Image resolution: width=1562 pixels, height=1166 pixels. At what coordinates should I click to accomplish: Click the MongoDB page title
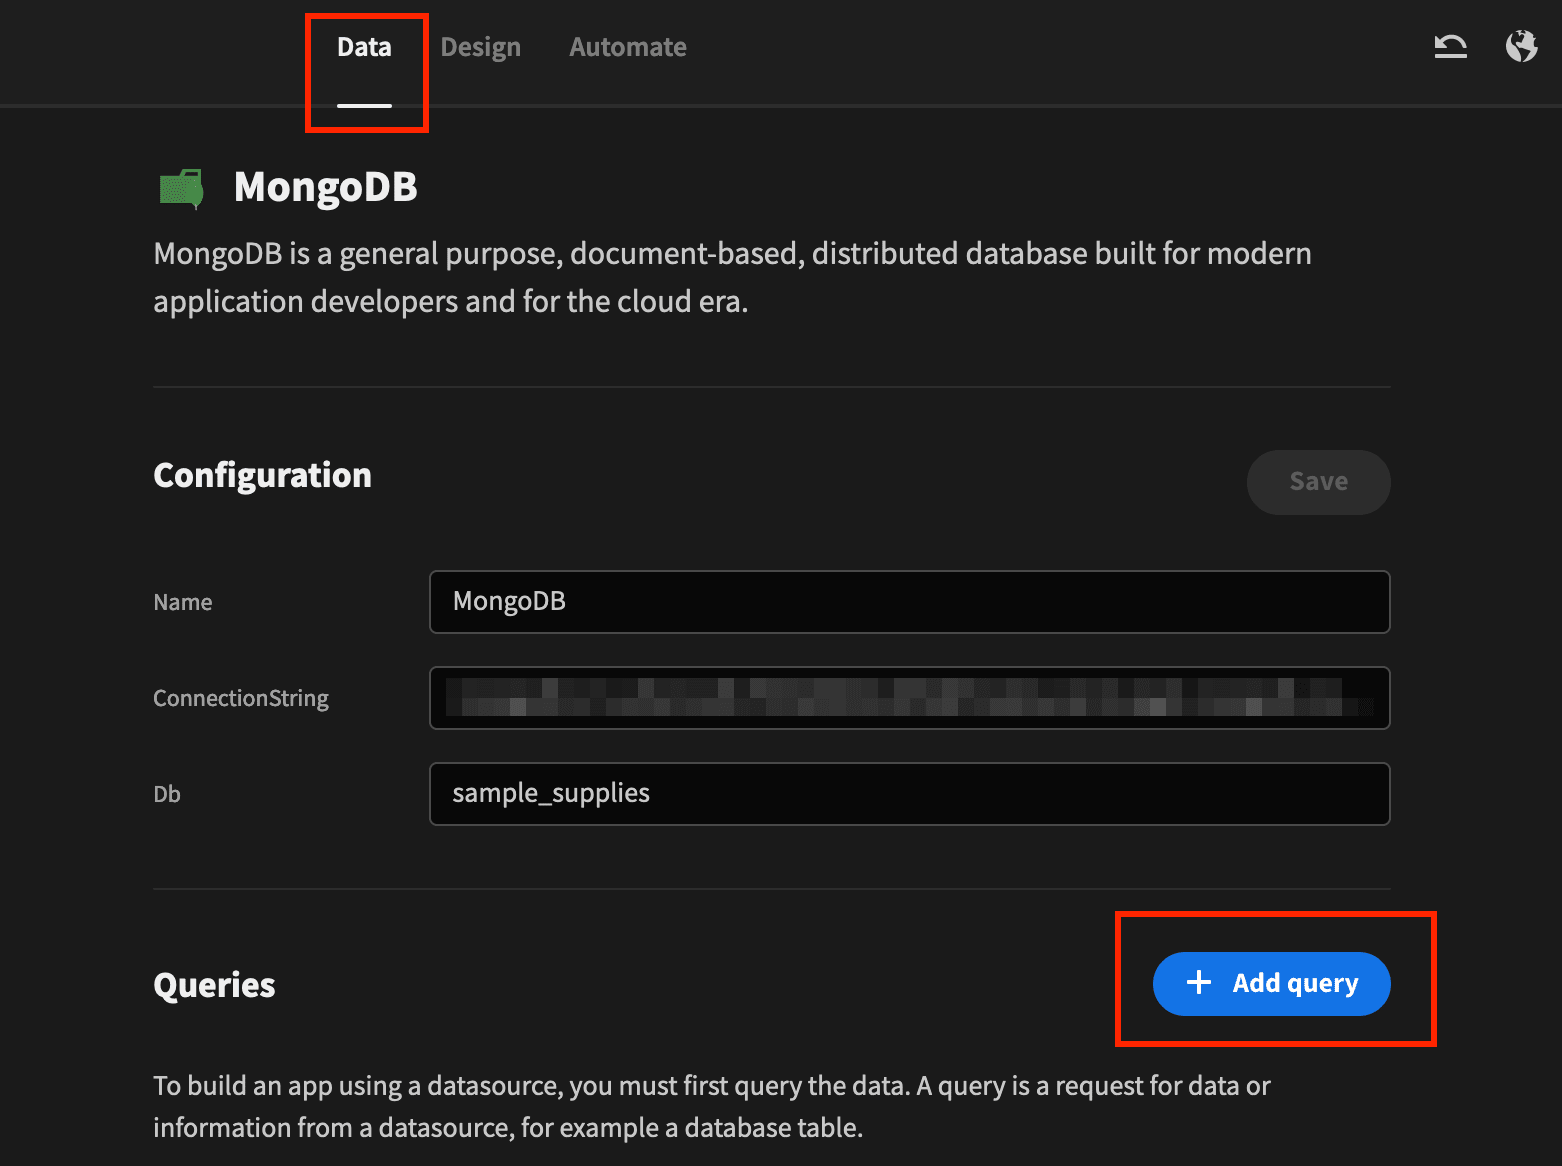[x=325, y=187]
